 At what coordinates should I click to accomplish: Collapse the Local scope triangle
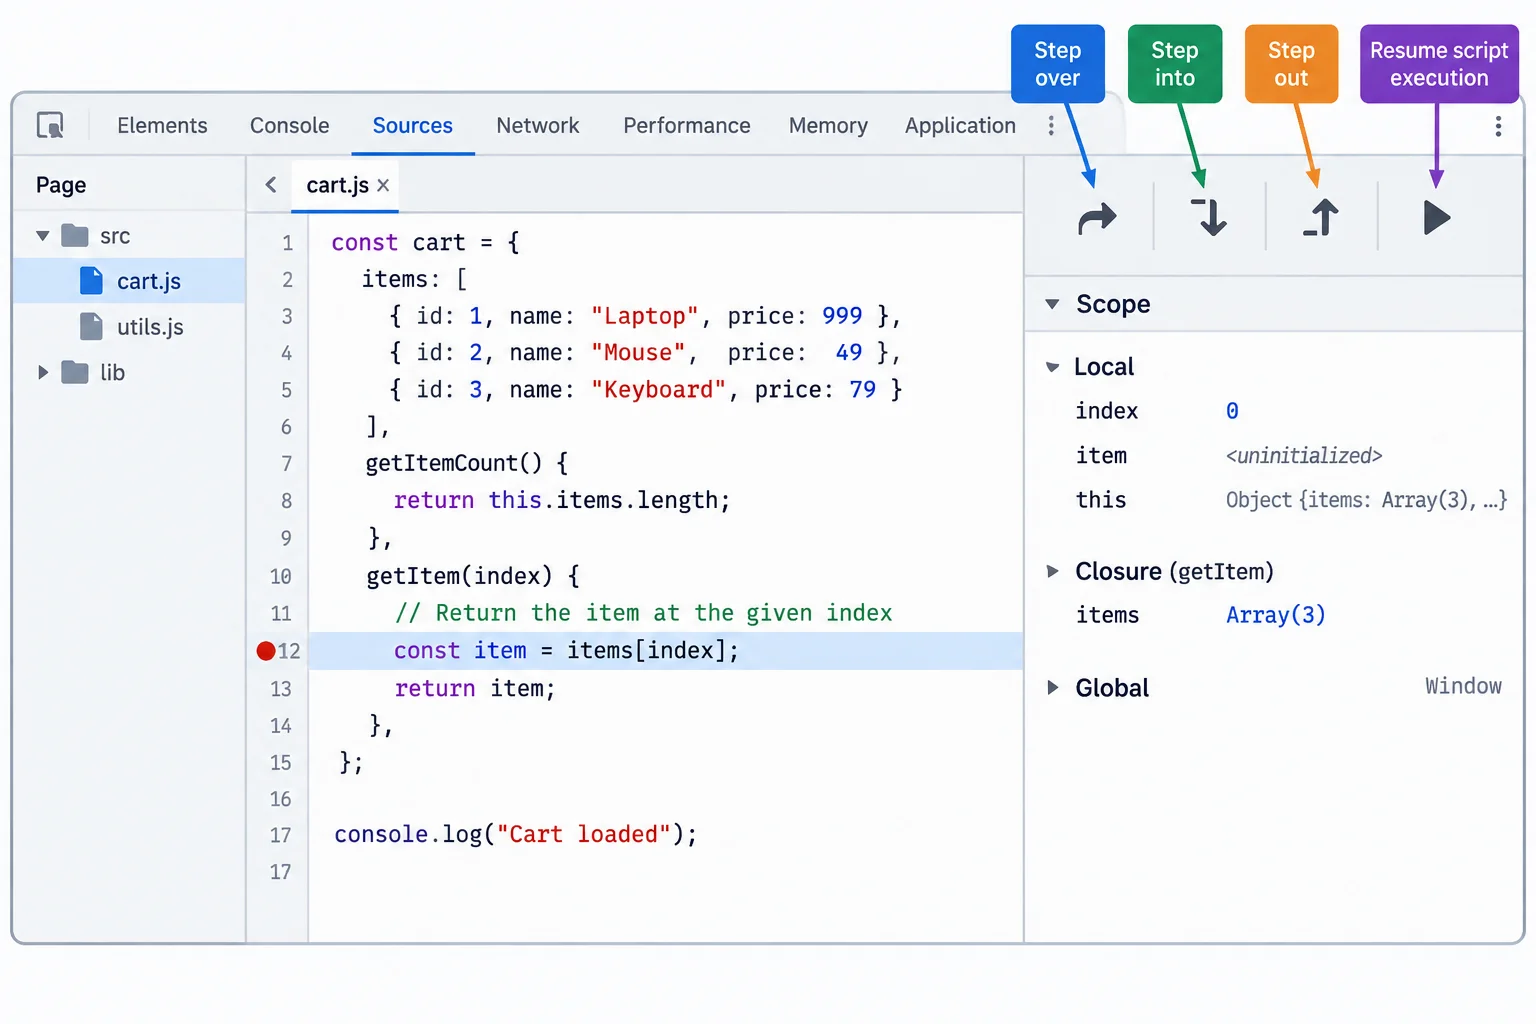[1052, 367]
